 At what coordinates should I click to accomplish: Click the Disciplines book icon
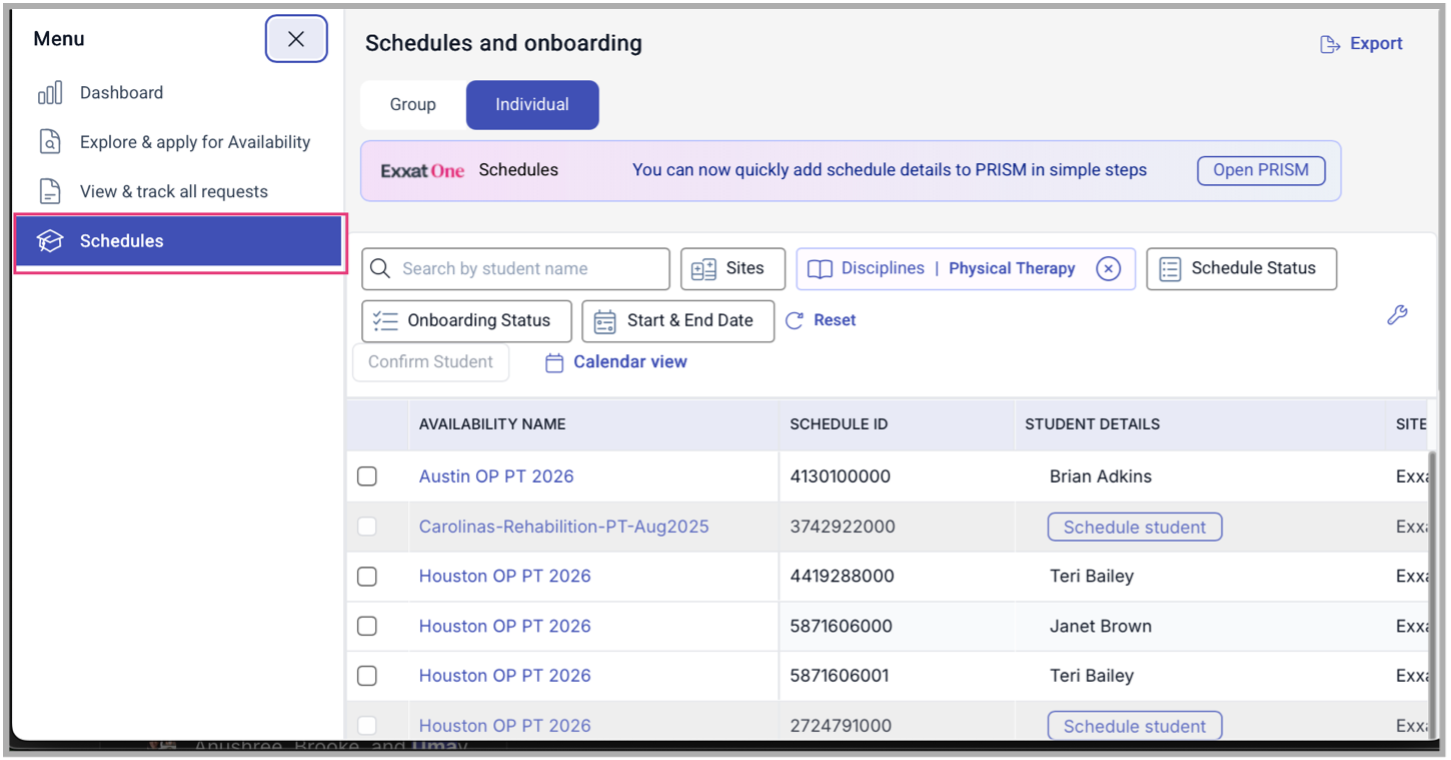point(823,268)
